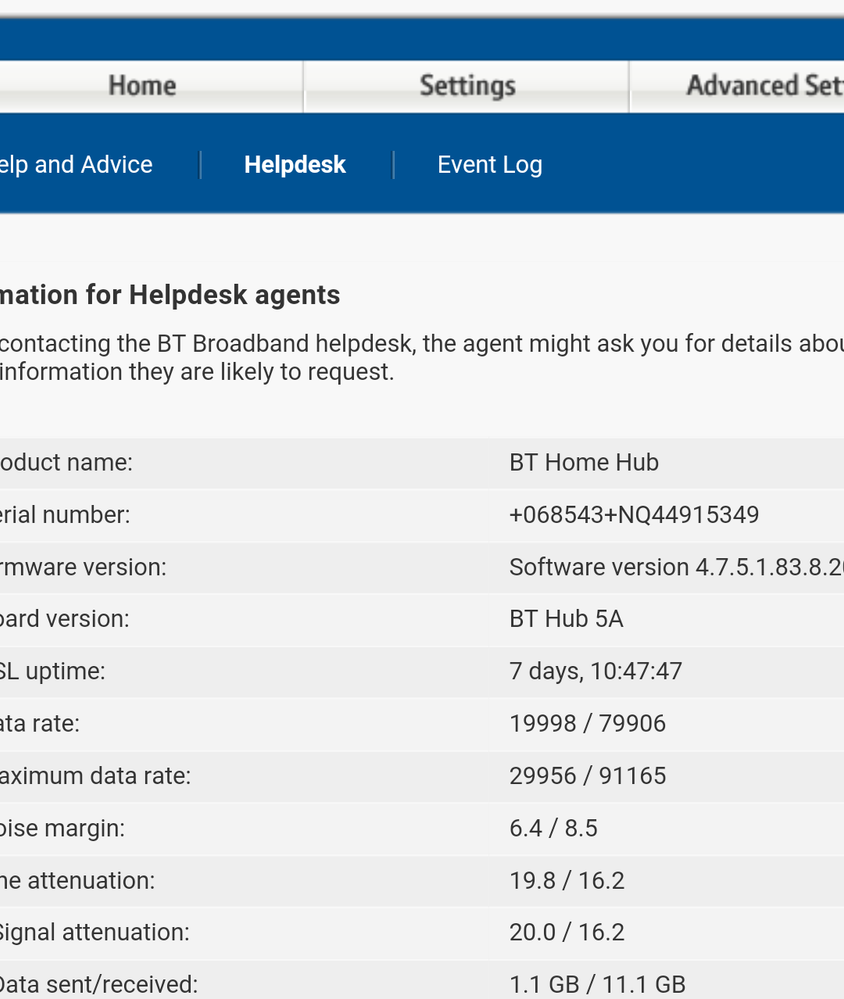Select the BT Home Hub value
This screenshot has height=999, width=844.
[584, 462]
